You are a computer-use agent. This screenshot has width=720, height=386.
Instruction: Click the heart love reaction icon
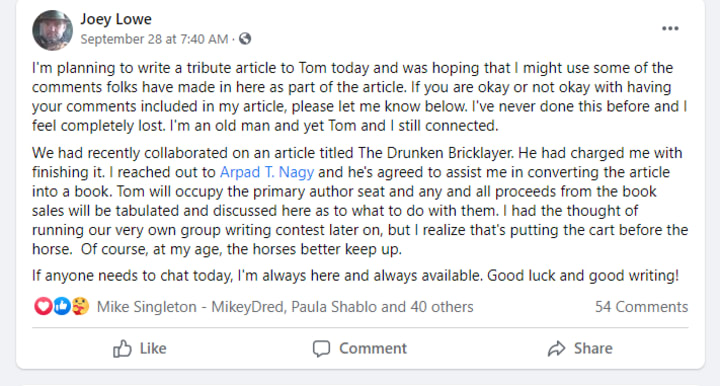click(43, 306)
